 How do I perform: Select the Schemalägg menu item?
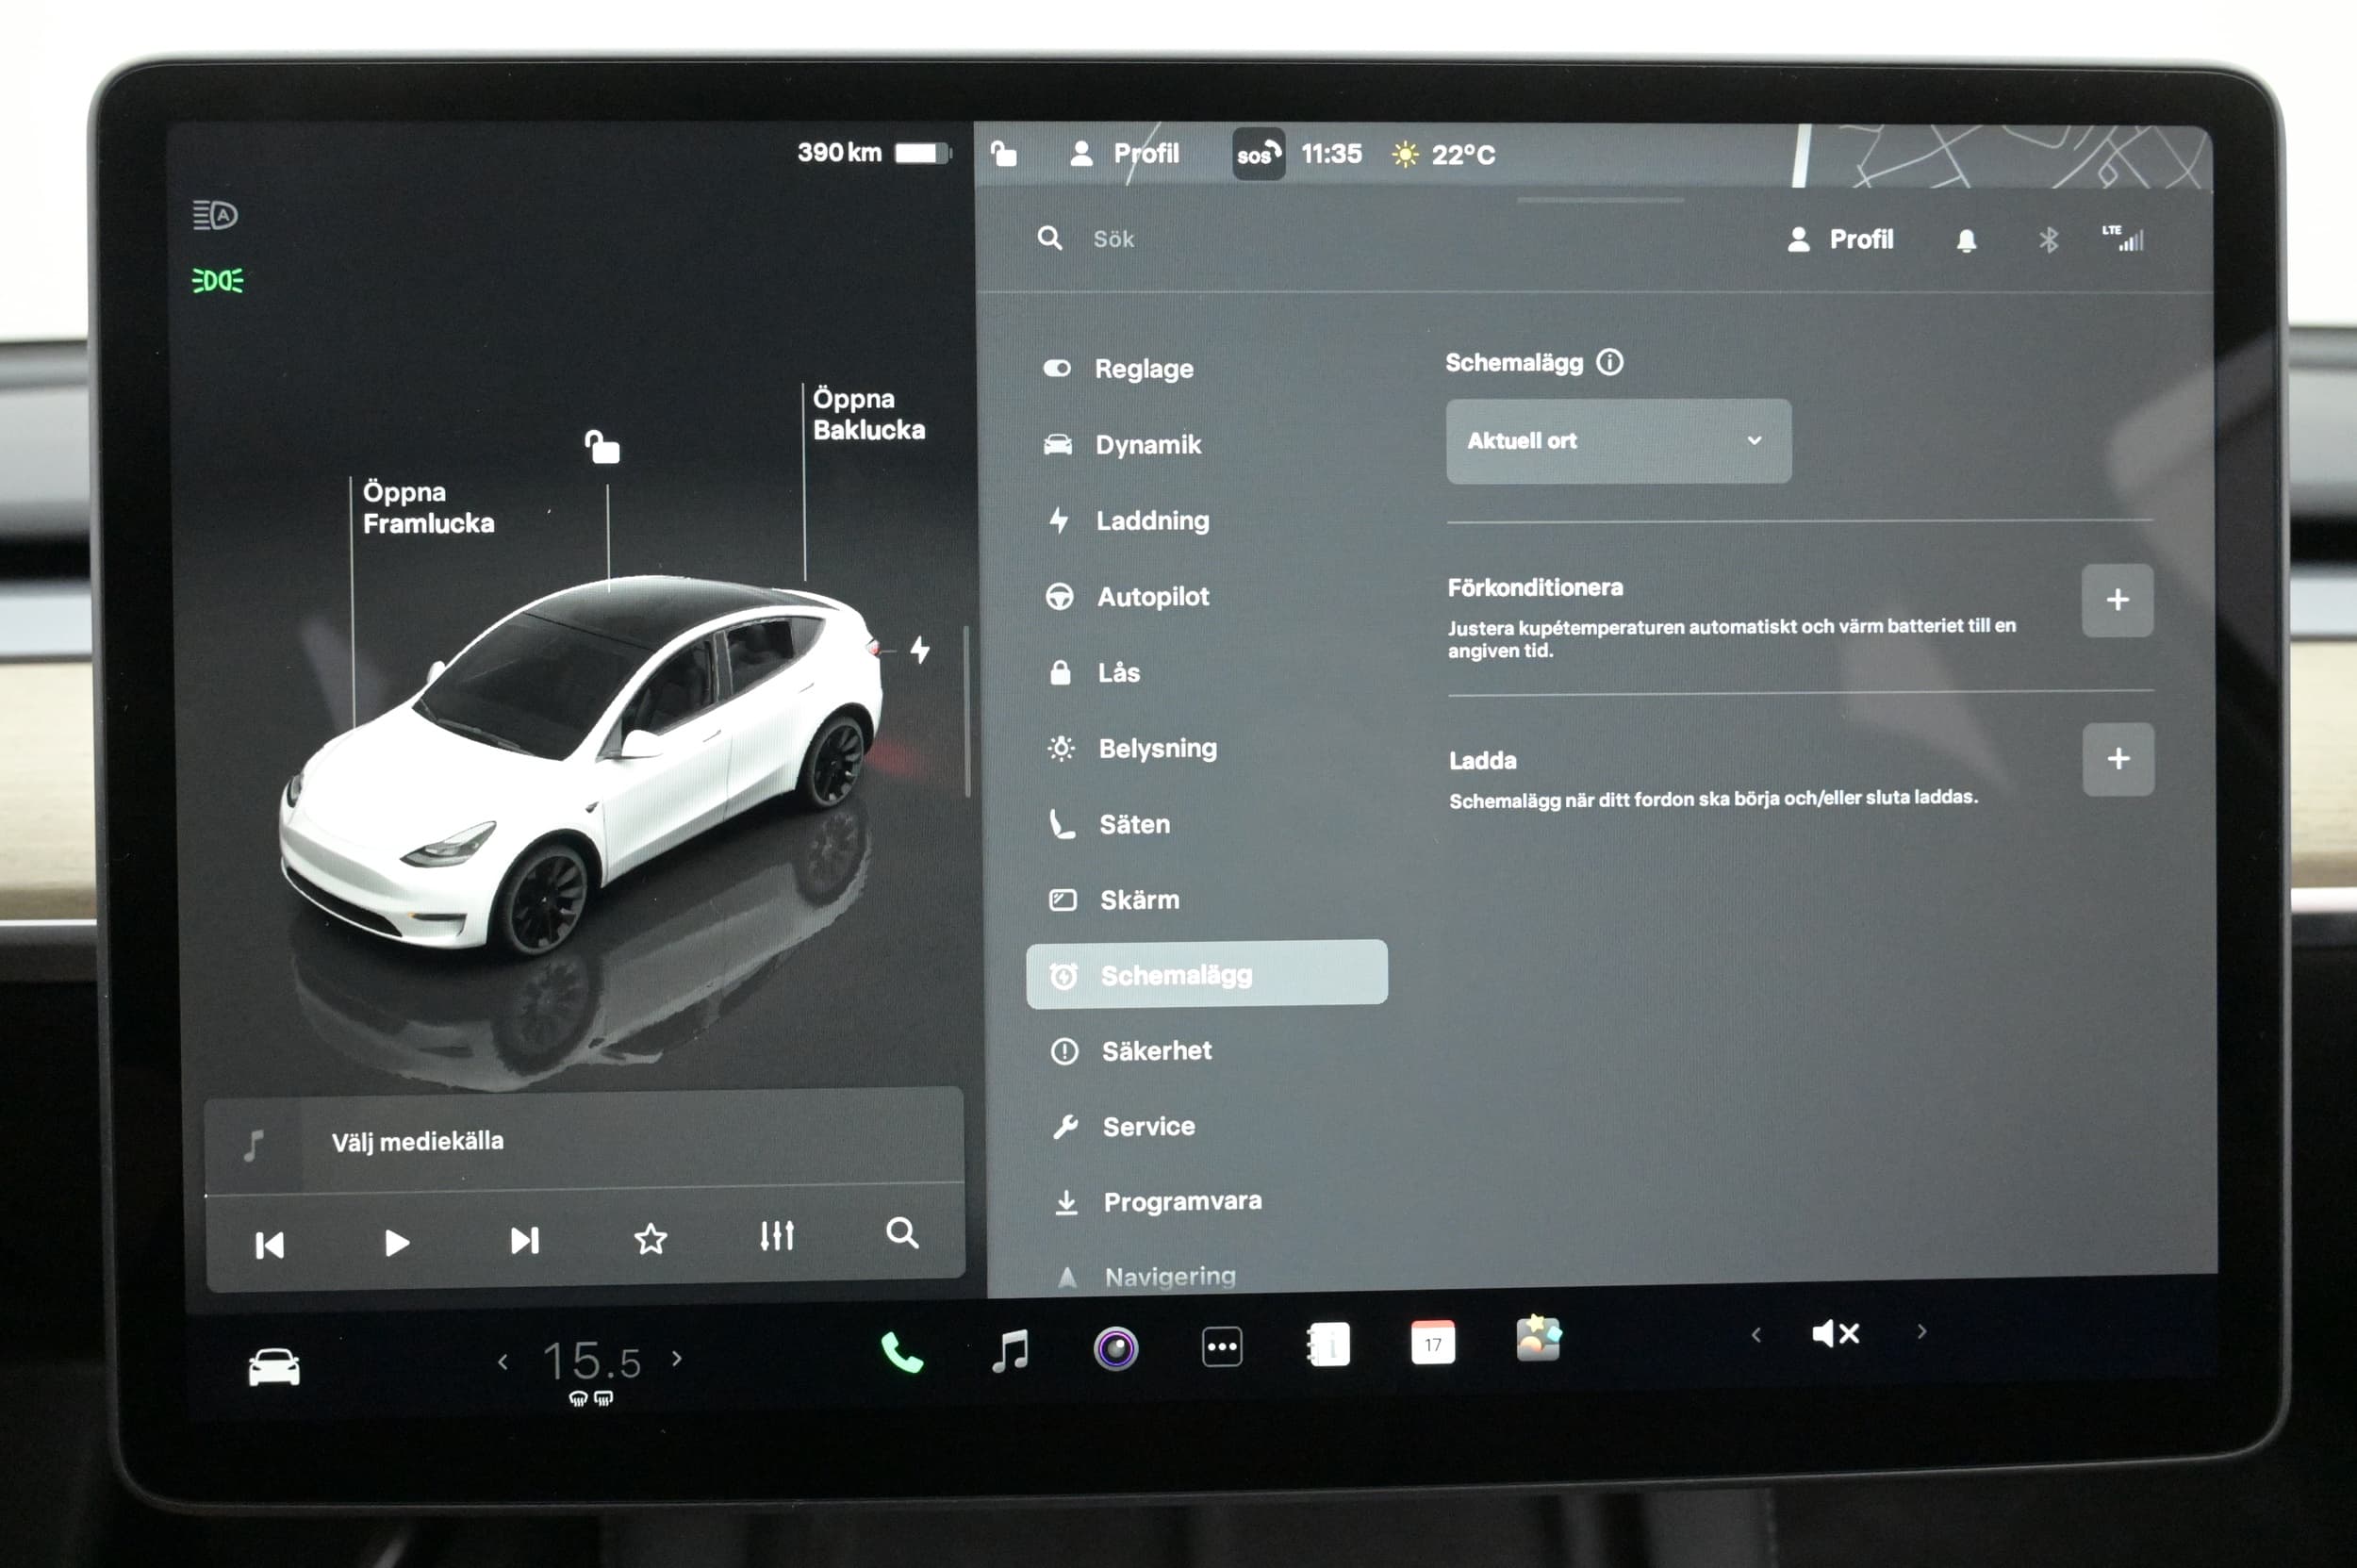pyautogui.click(x=1207, y=974)
